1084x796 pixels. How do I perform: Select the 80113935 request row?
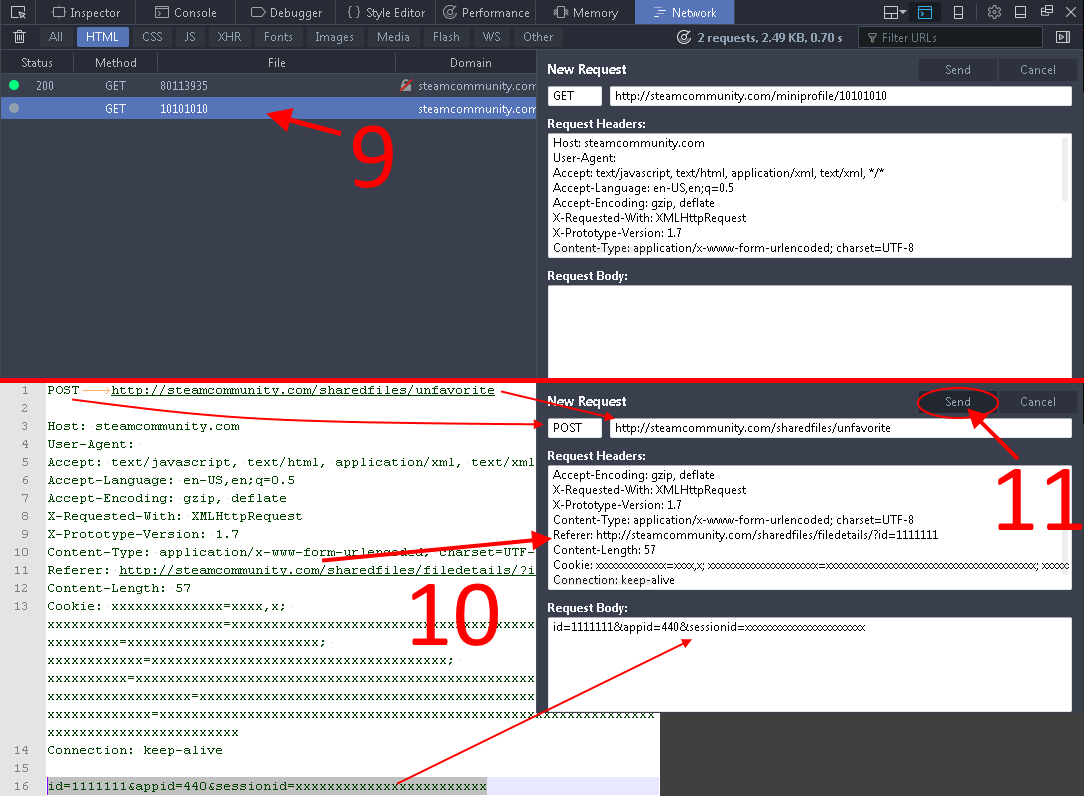(268, 86)
